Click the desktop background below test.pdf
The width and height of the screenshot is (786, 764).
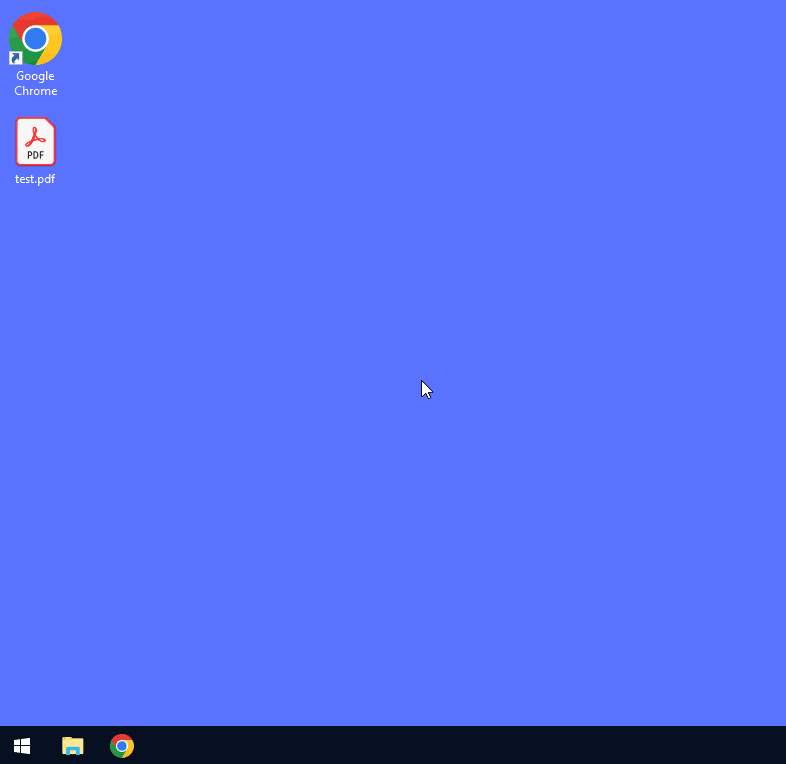point(35,300)
